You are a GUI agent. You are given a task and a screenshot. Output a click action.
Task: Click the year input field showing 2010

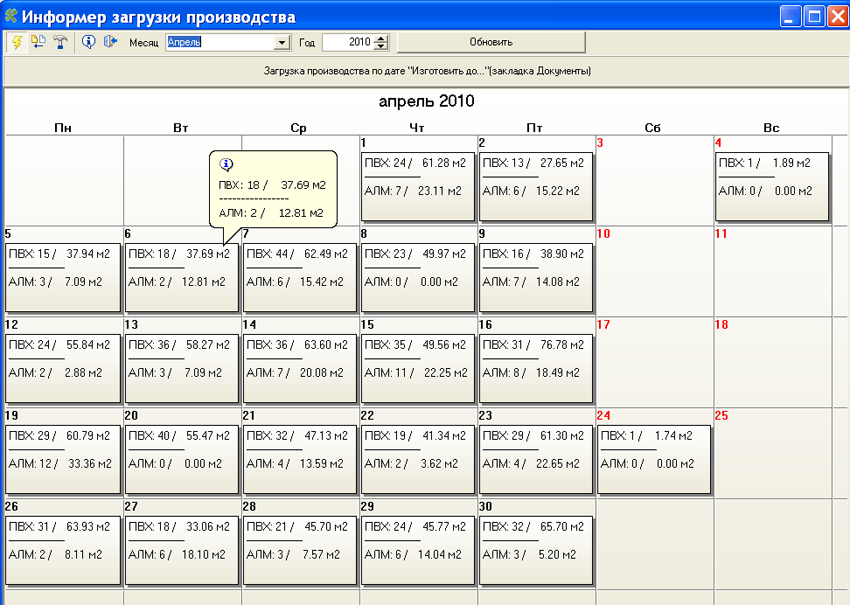click(347, 42)
